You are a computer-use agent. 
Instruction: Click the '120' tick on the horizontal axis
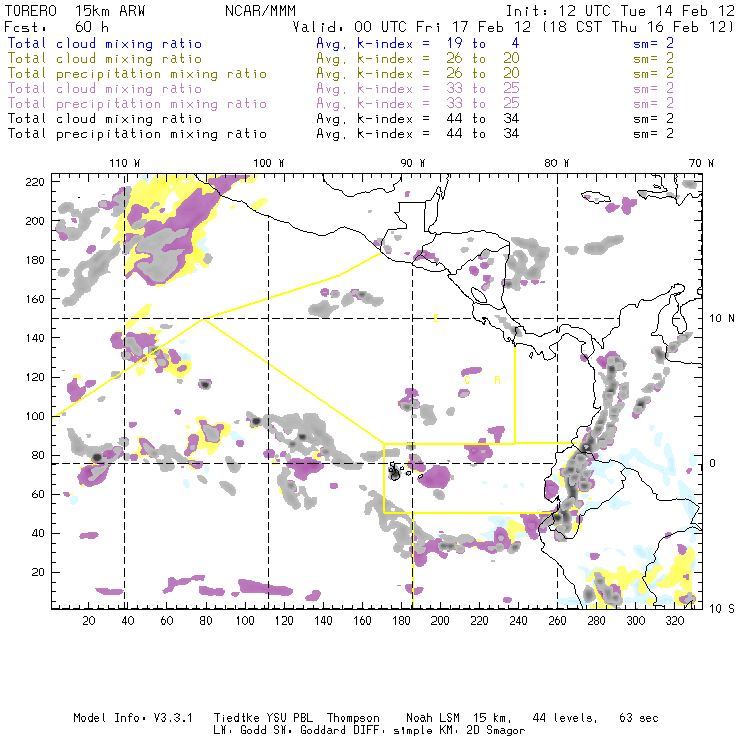pyautogui.click(x=284, y=621)
